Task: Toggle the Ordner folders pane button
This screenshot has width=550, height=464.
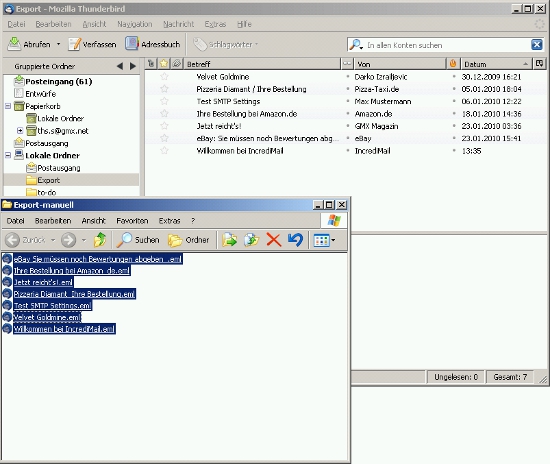Action: [188, 240]
